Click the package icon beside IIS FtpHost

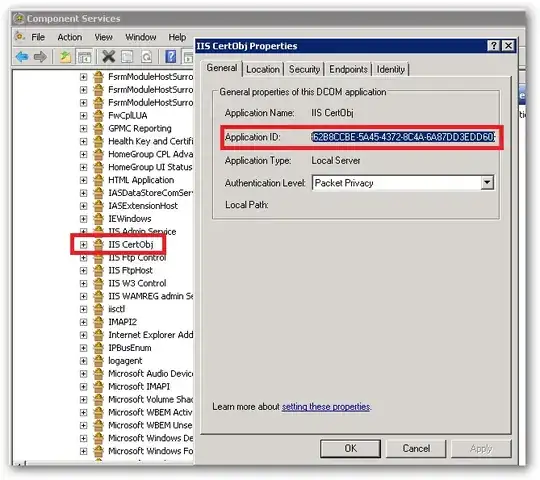pos(98,270)
